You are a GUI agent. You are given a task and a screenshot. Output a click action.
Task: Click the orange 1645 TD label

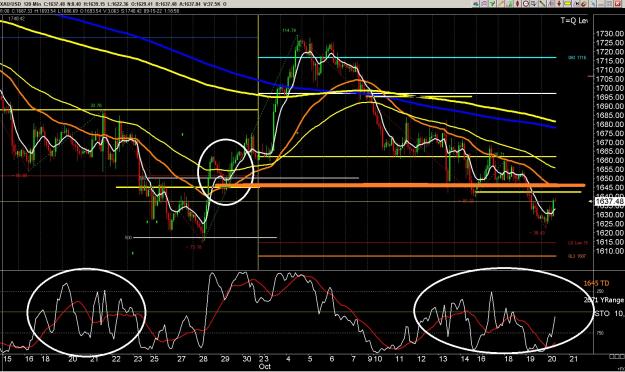pos(596,283)
